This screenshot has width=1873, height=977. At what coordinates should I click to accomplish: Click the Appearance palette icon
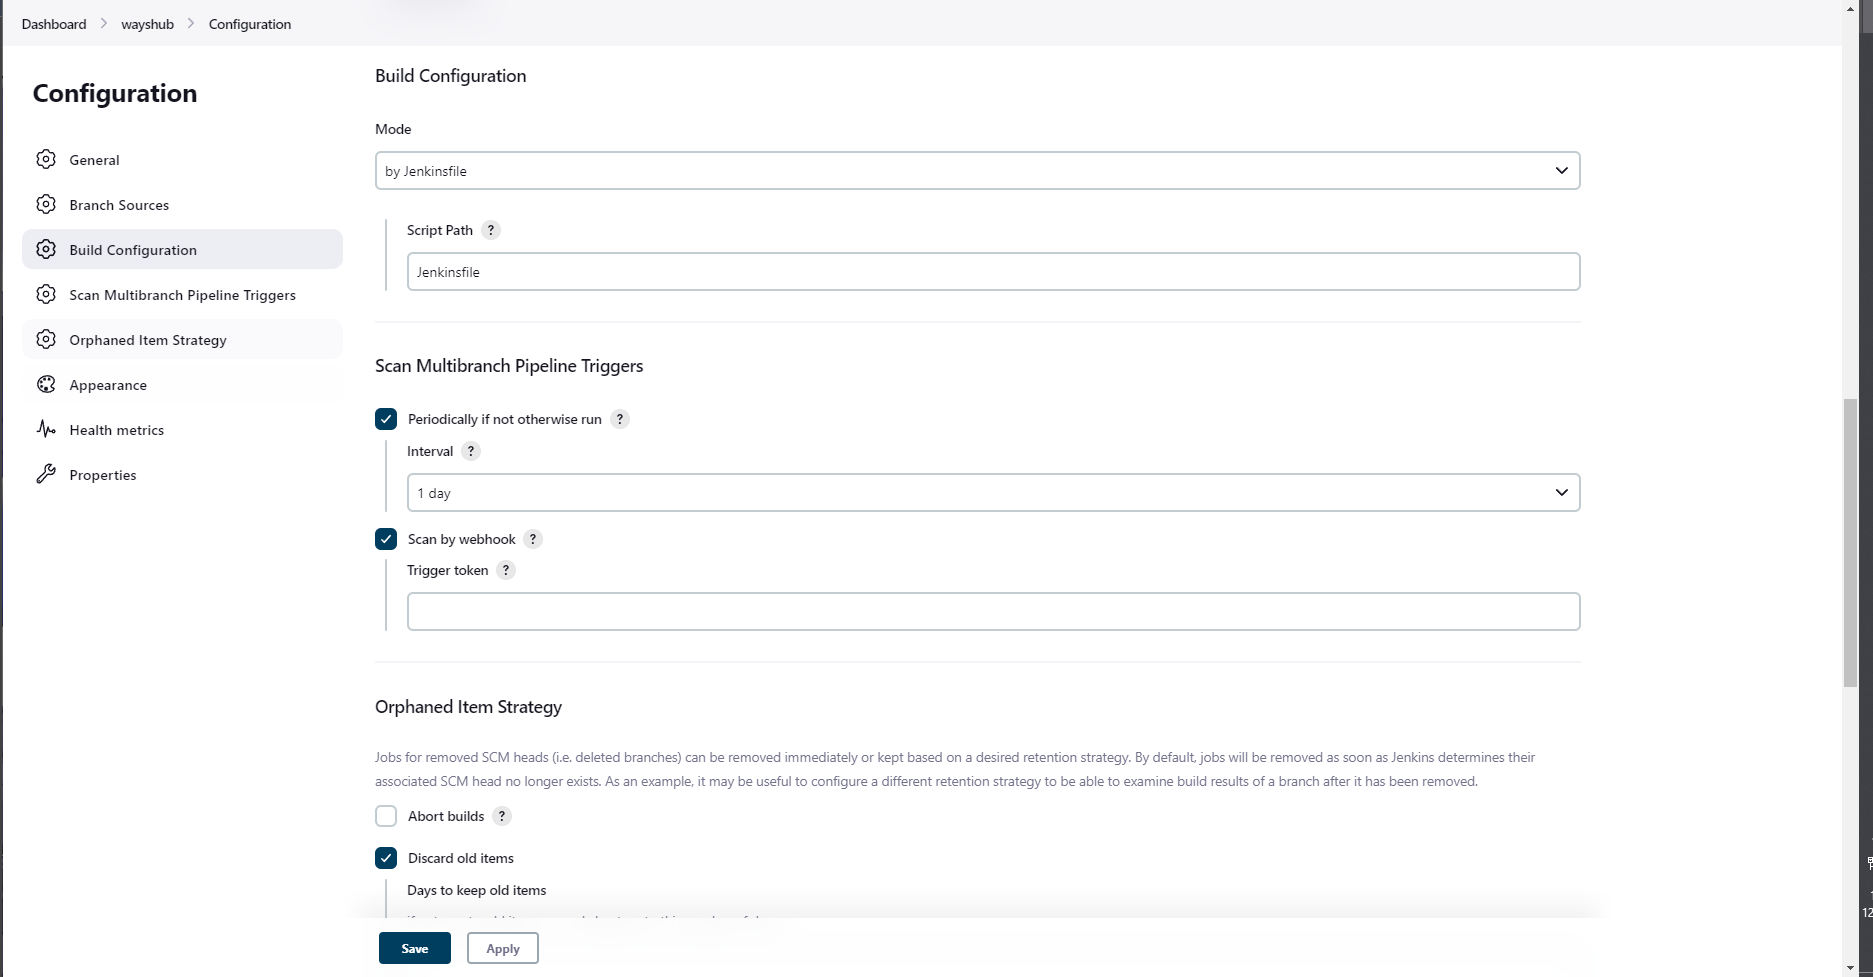click(46, 384)
